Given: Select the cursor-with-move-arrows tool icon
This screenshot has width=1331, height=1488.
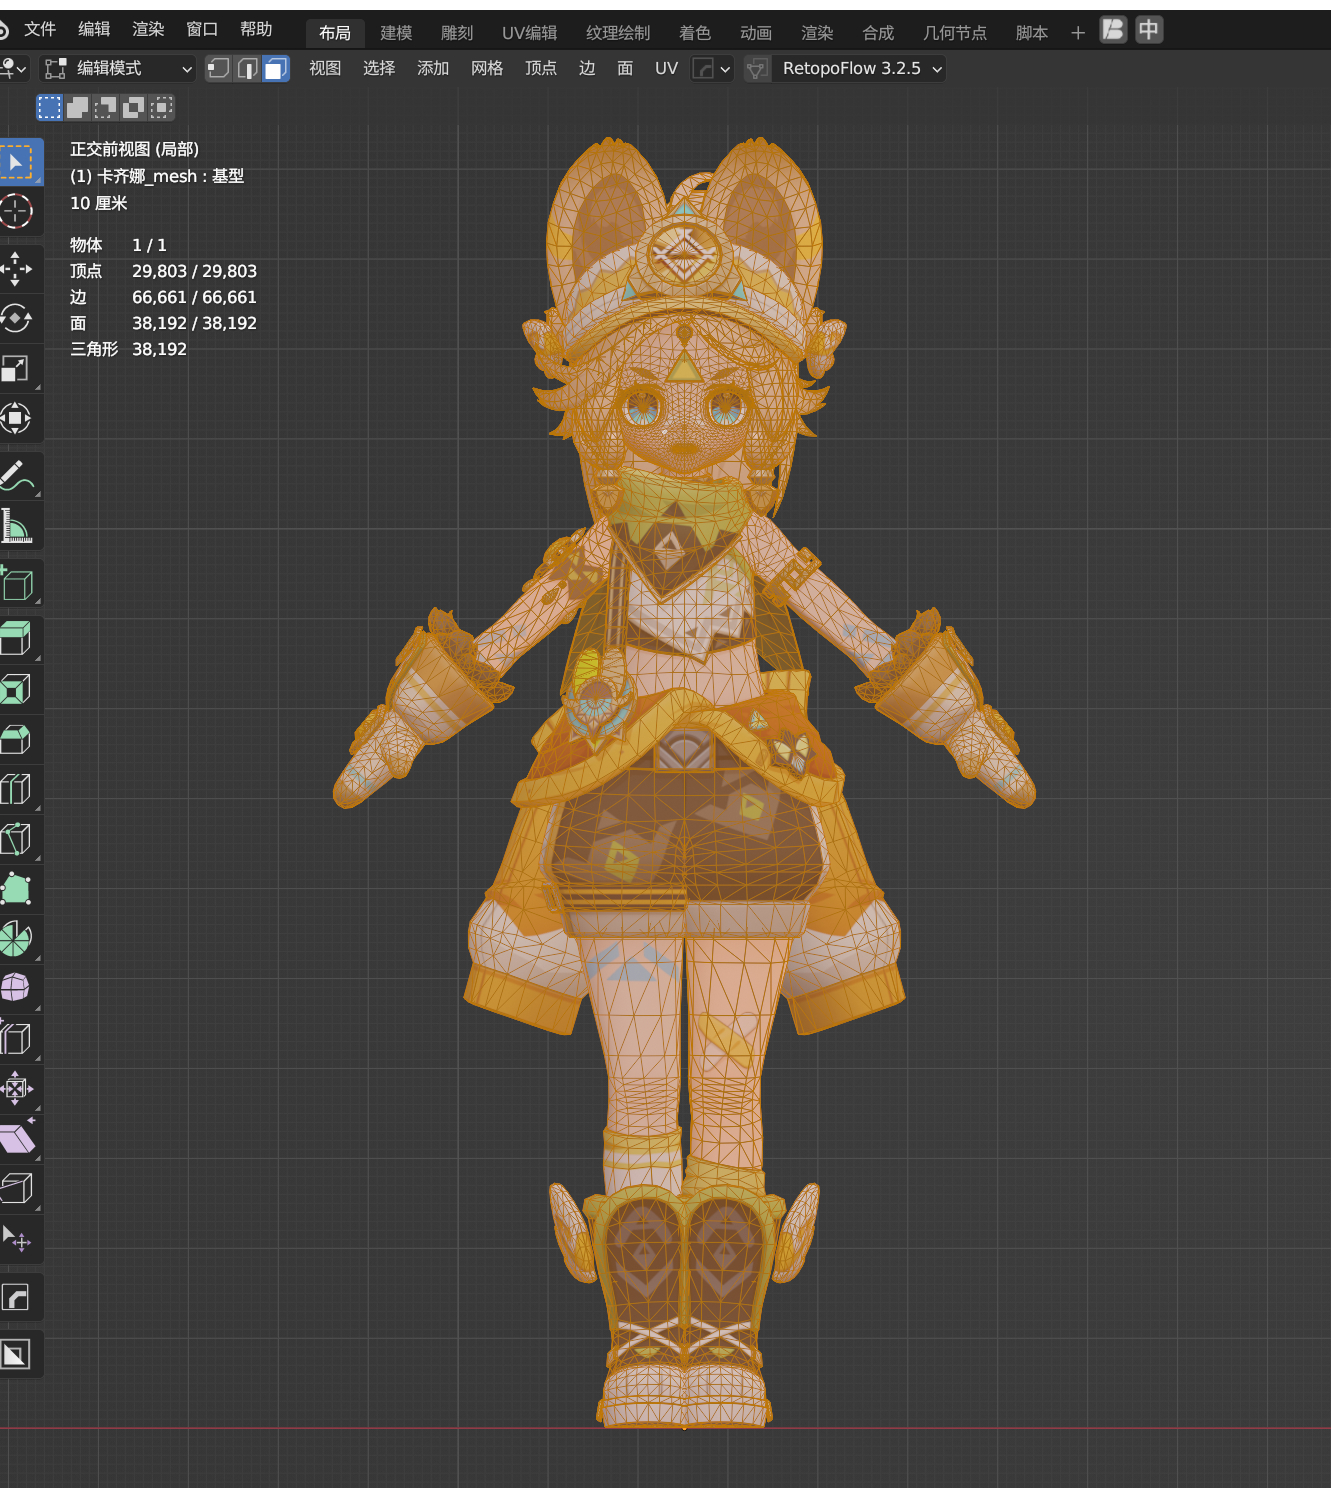Looking at the screenshot, I should point(16,1240).
